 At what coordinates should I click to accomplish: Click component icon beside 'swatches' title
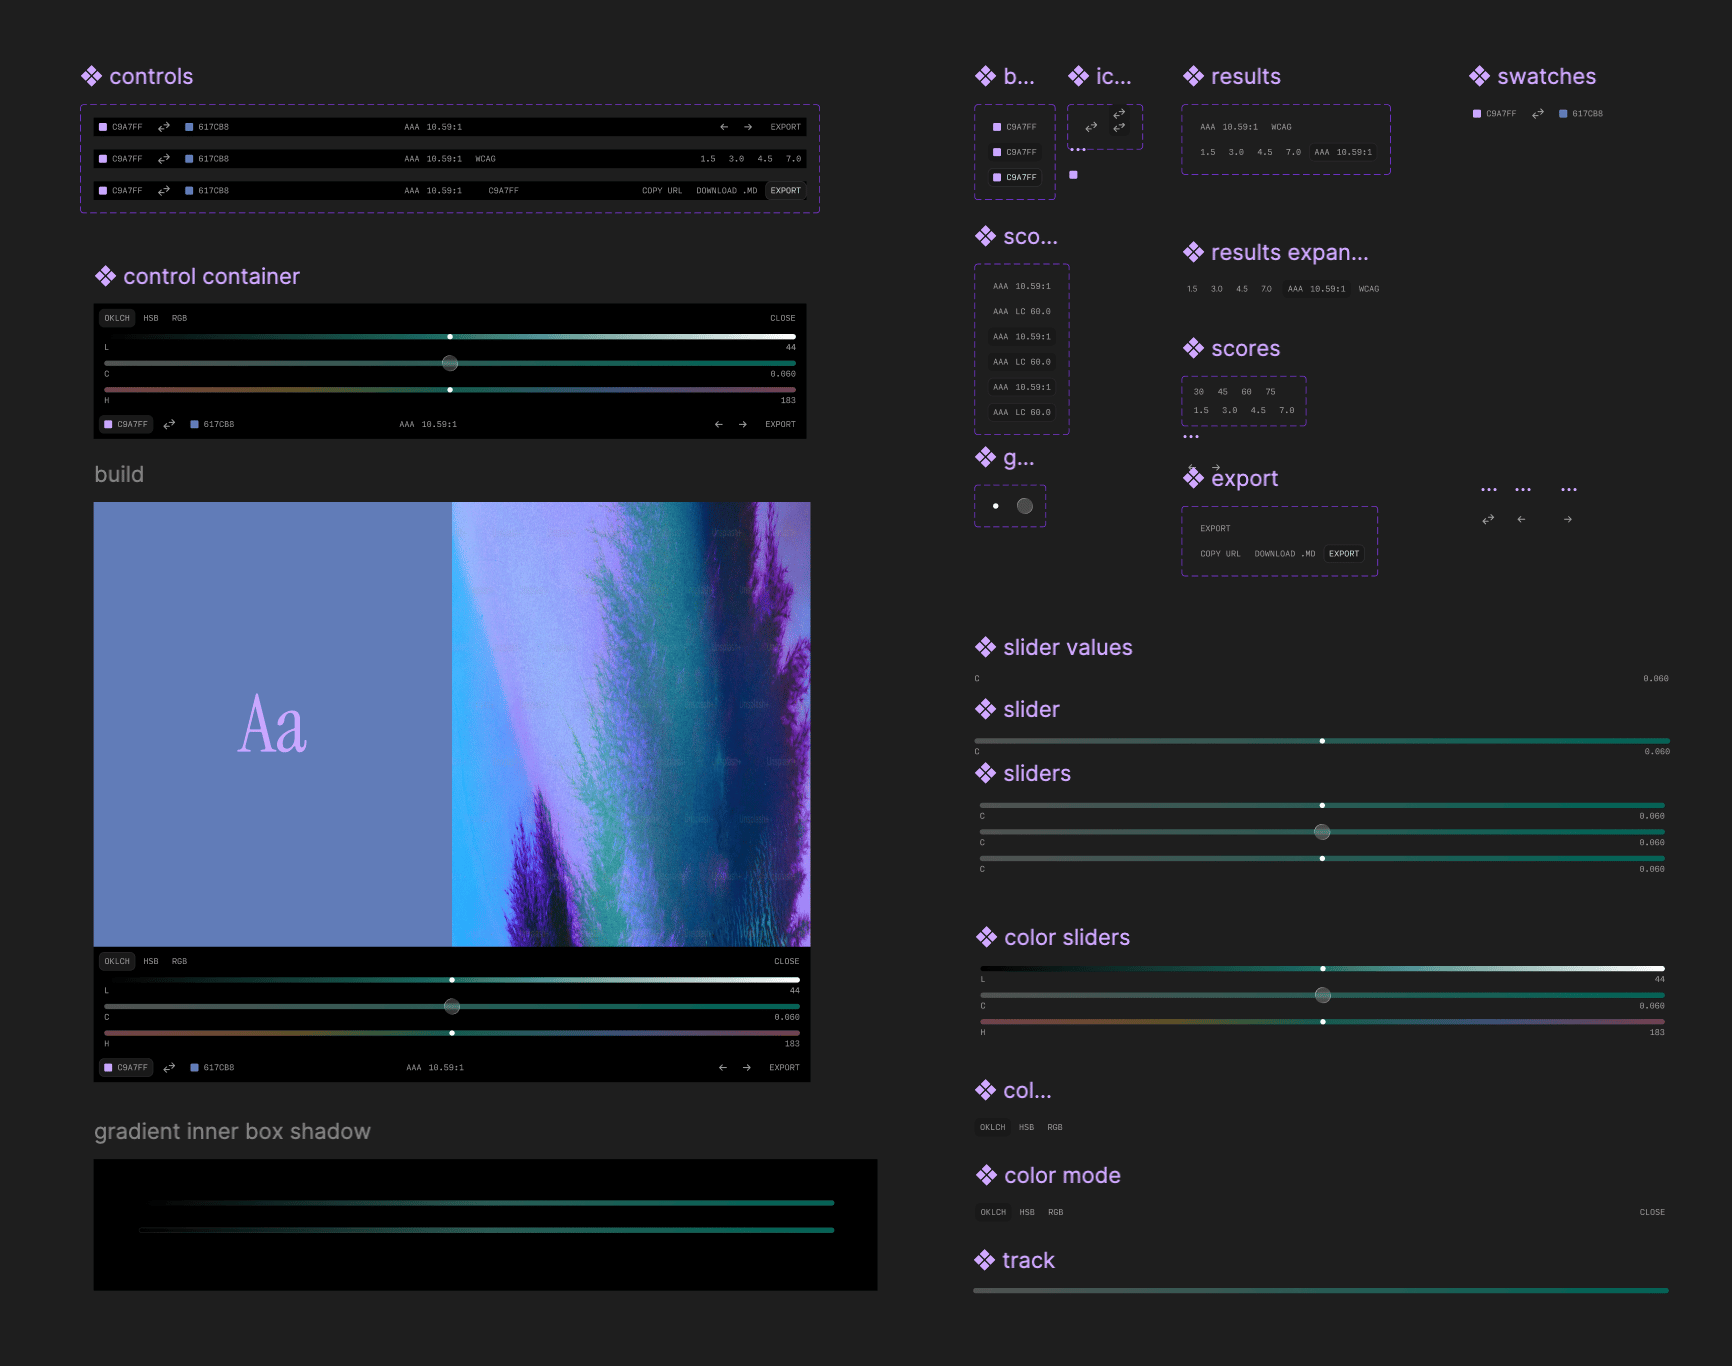(x=1480, y=77)
